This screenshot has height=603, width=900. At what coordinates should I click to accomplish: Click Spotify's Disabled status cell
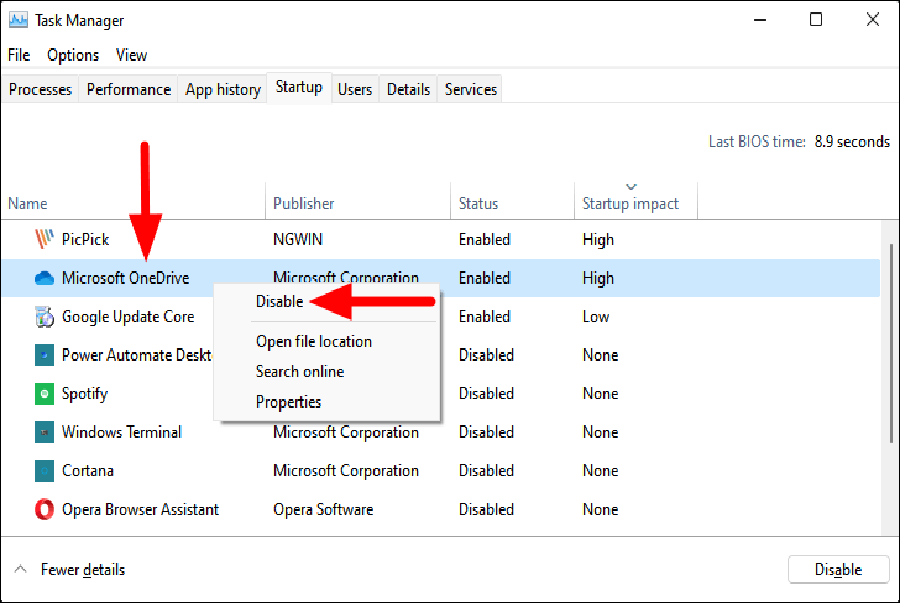[x=486, y=394]
